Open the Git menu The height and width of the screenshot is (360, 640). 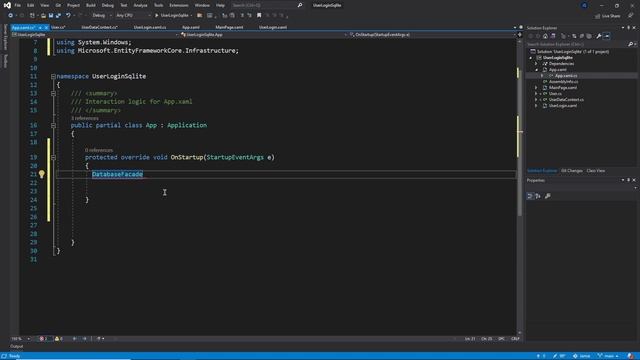point(58,5)
